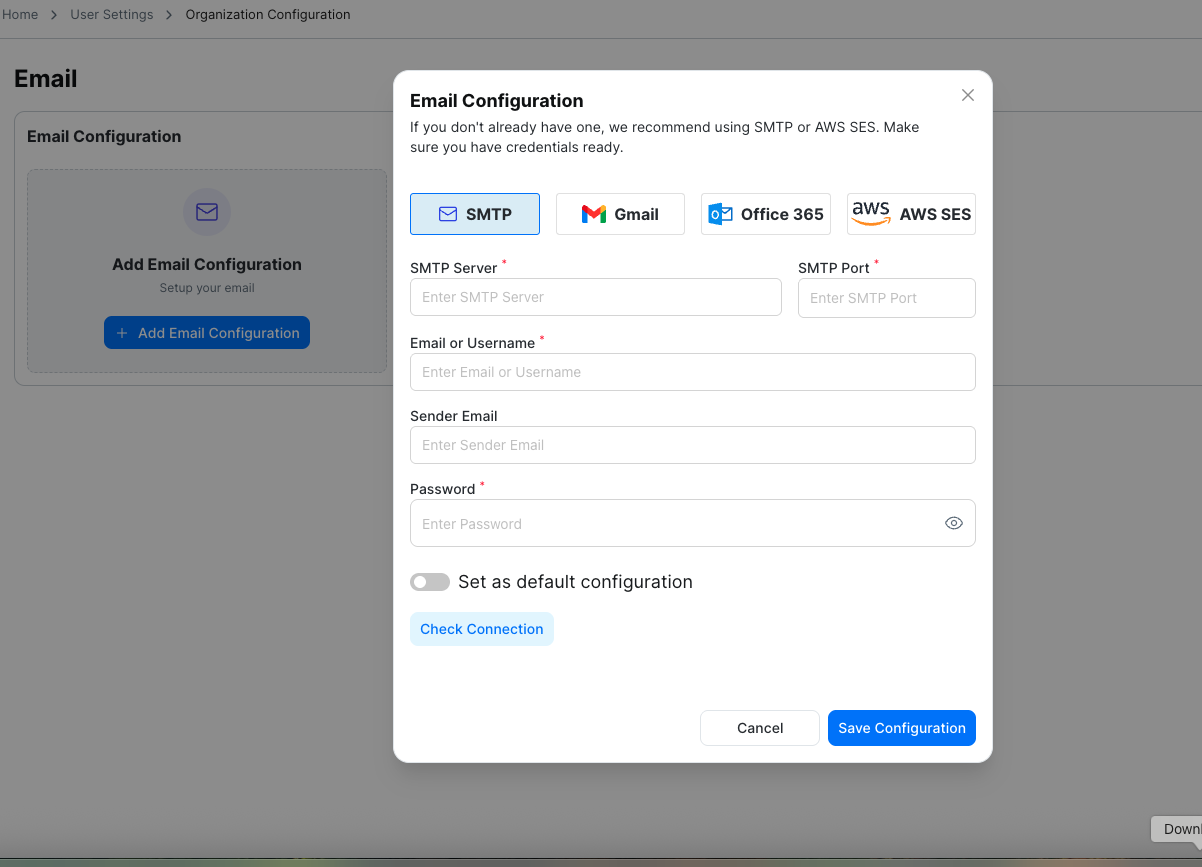Select the Organization Configuration breadcrumb item

(x=267, y=14)
